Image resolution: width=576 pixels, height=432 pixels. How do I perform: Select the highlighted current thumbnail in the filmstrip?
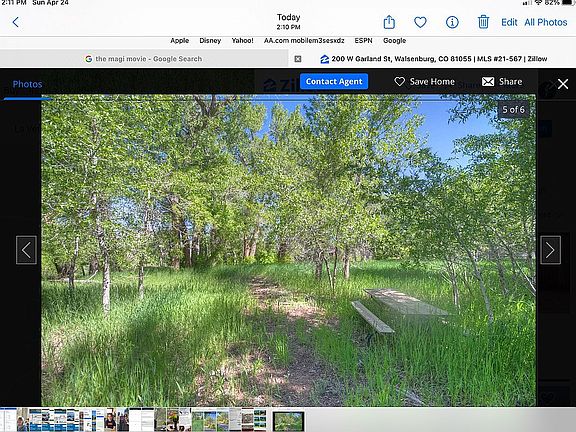[288, 421]
